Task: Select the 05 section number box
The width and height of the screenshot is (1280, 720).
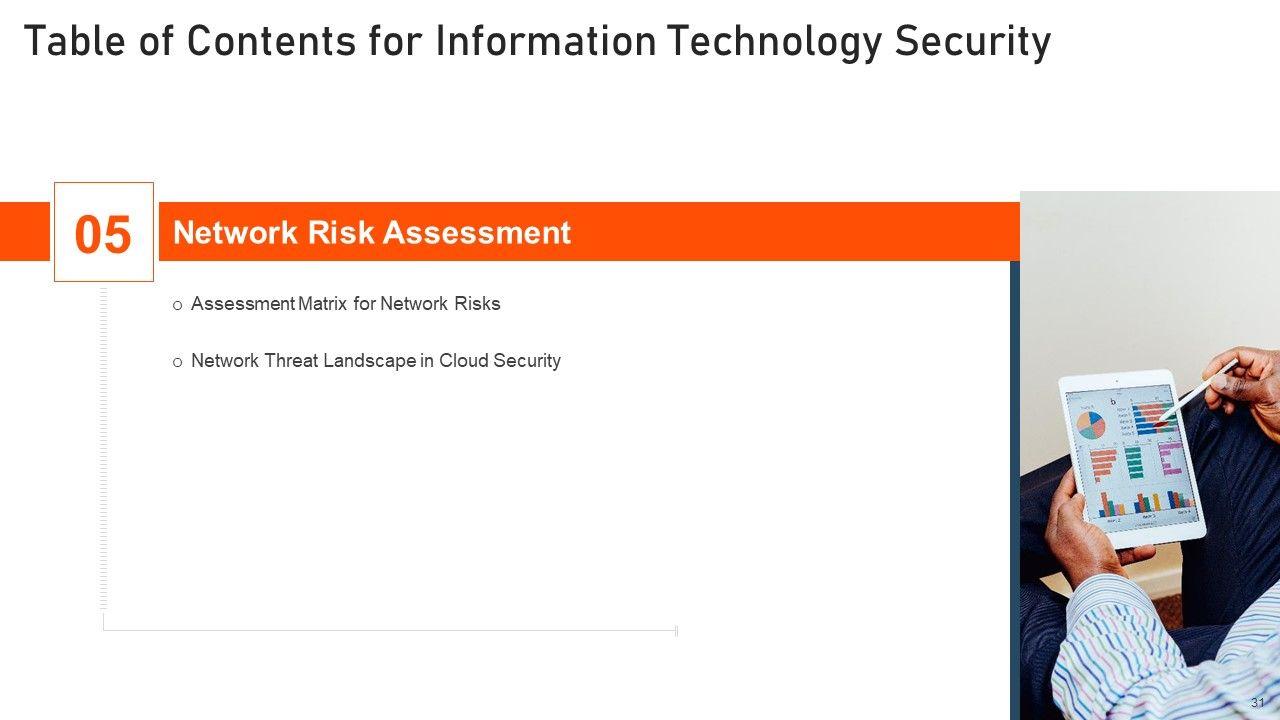Action: 104,232
